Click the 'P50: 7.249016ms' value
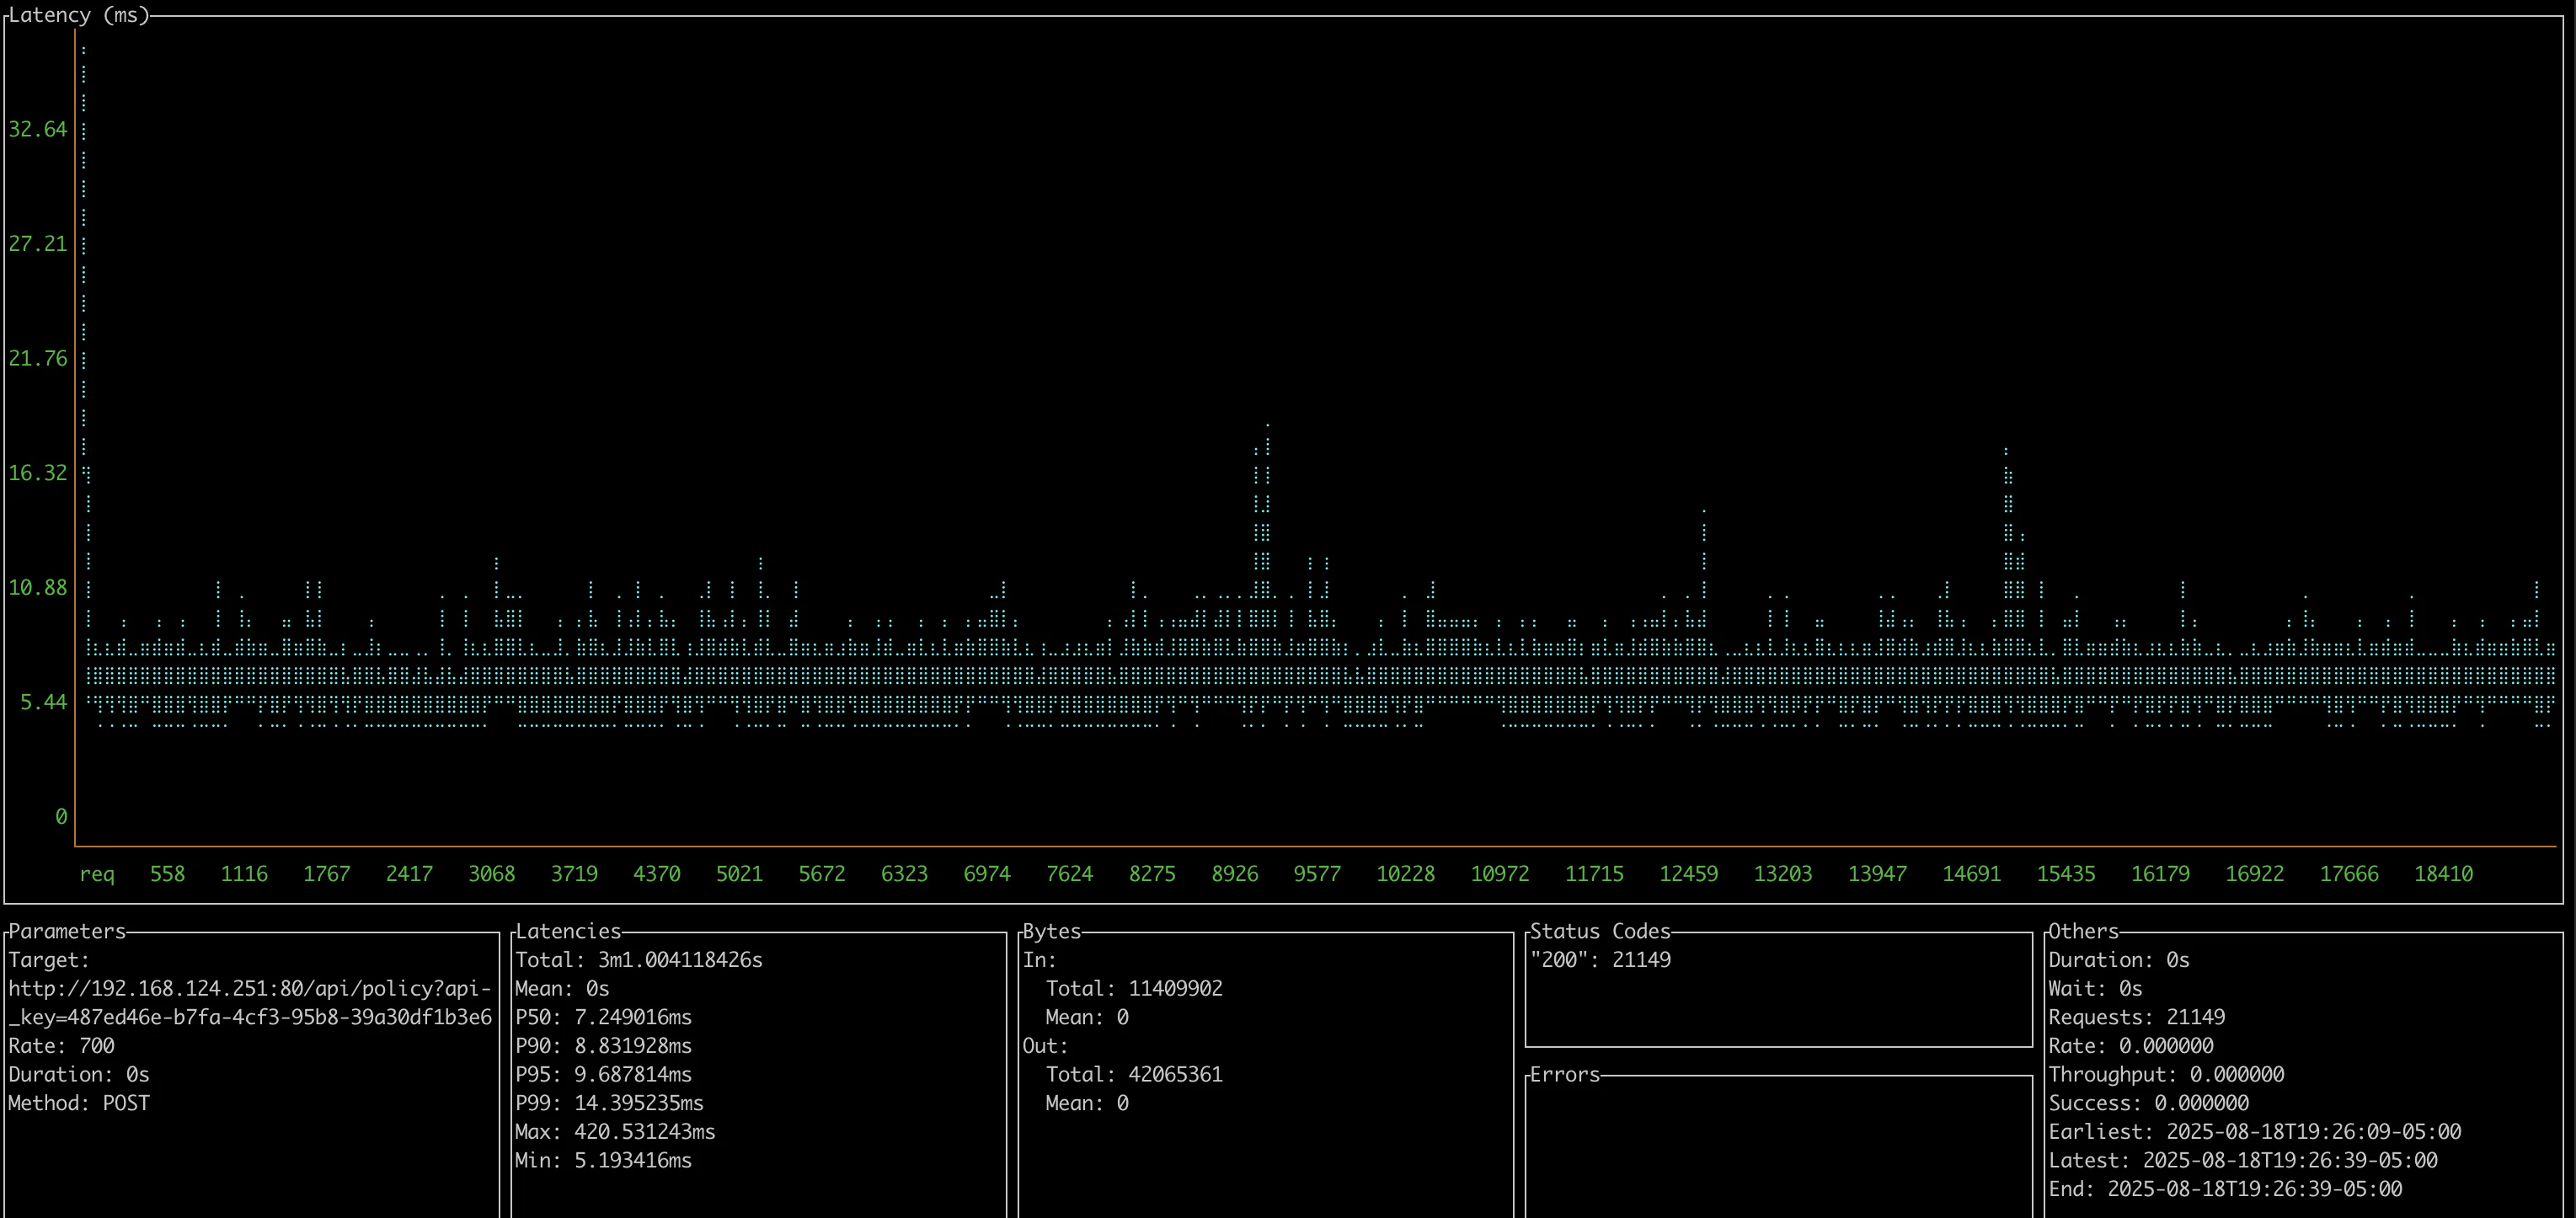2576x1218 pixels. (603, 1018)
